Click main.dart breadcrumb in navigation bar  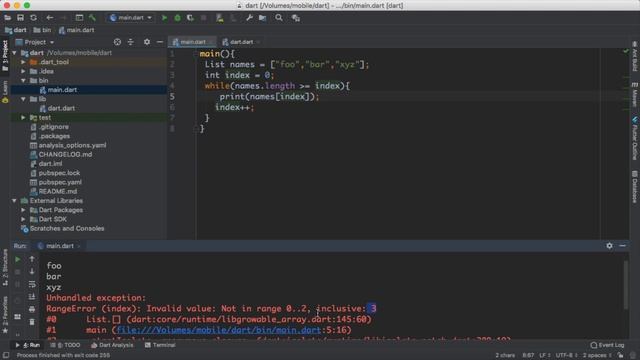tap(76, 30)
